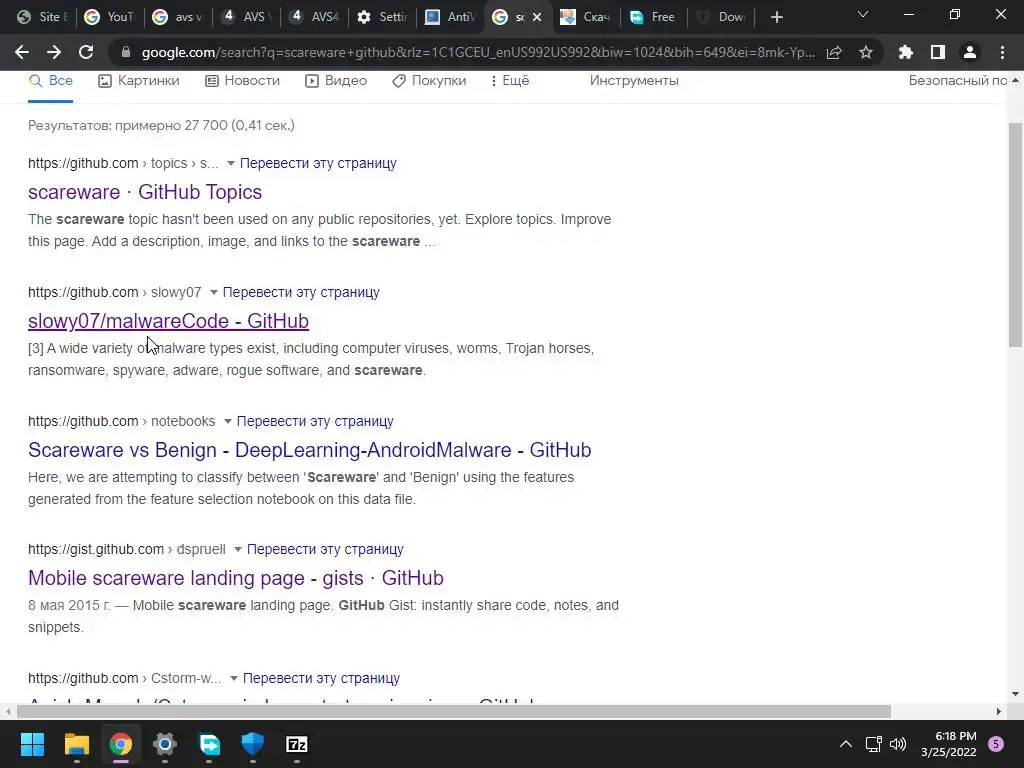The image size is (1024, 768).
Task: Go forward to the next page
Action: pyautogui.click(x=54, y=52)
